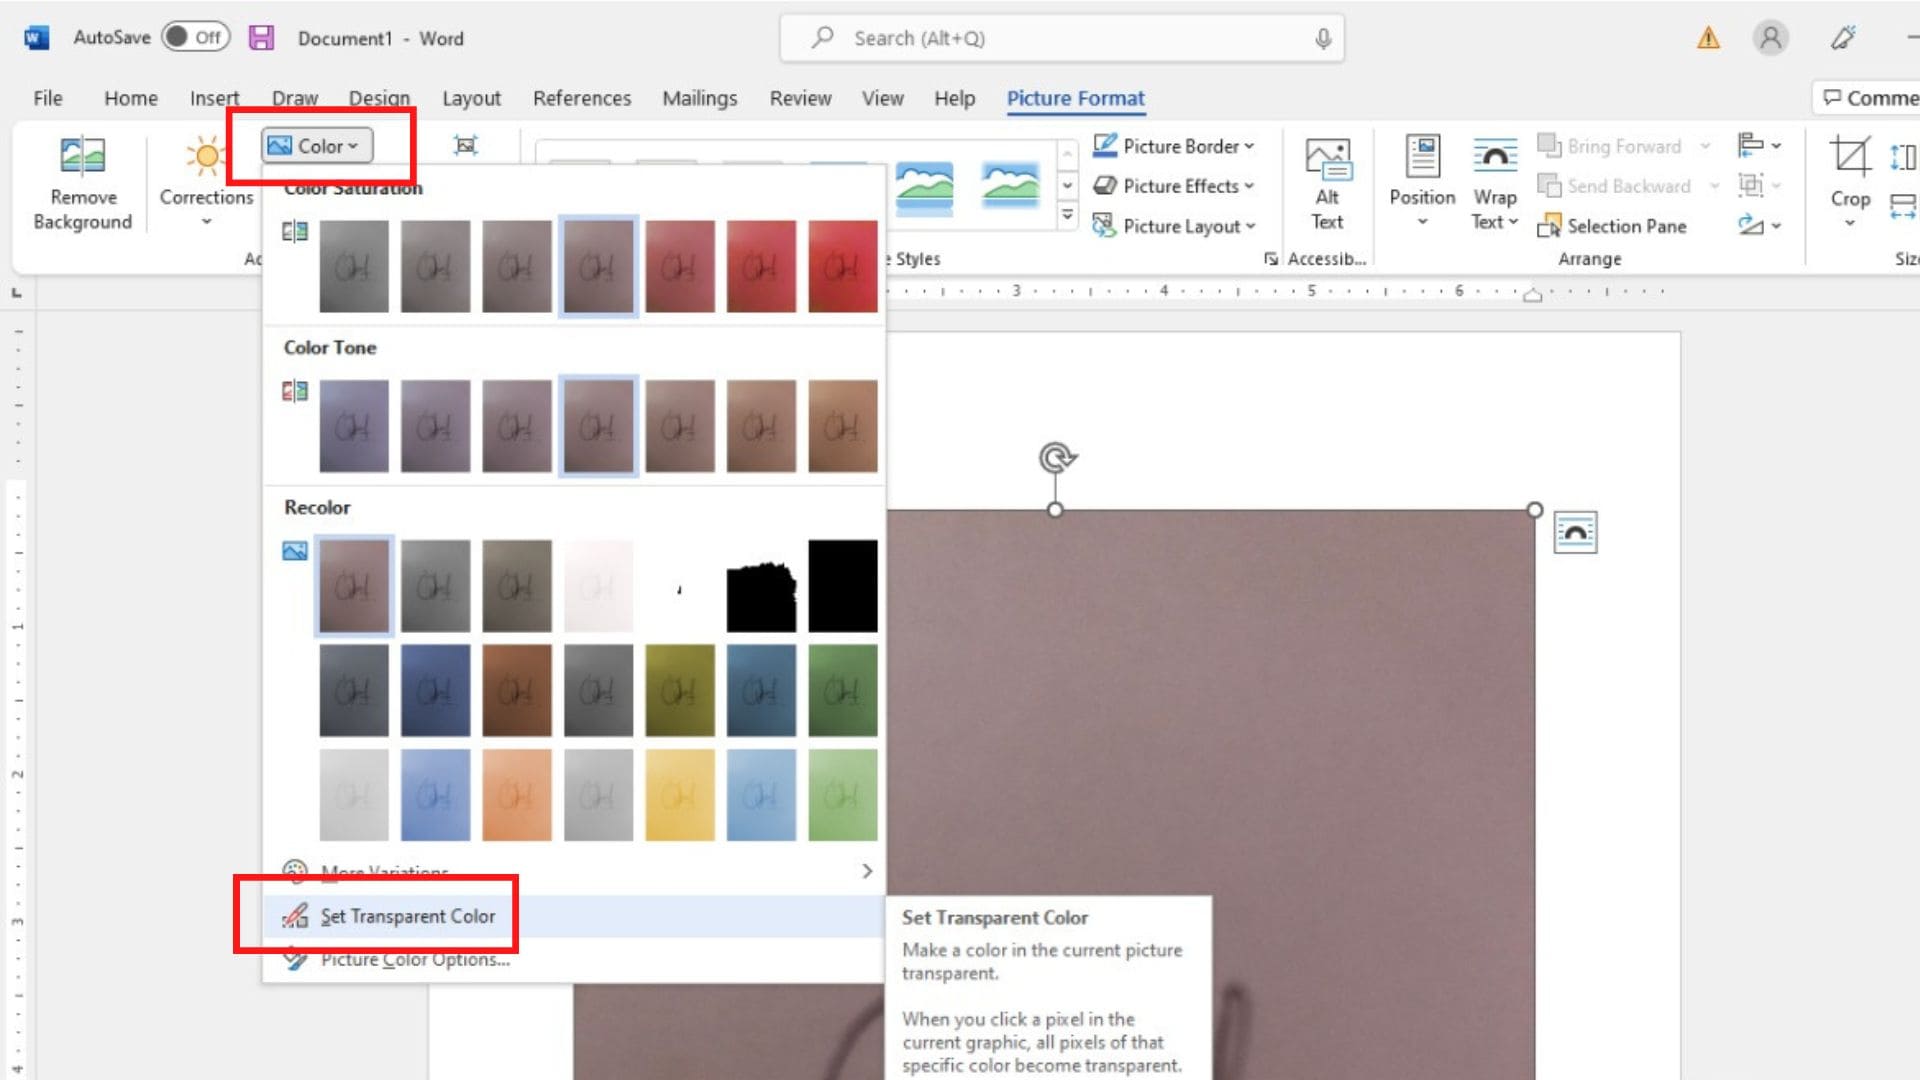Switch to the References tab
Image resolution: width=1920 pixels, height=1080 pixels.
pyautogui.click(x=582, y=98)
